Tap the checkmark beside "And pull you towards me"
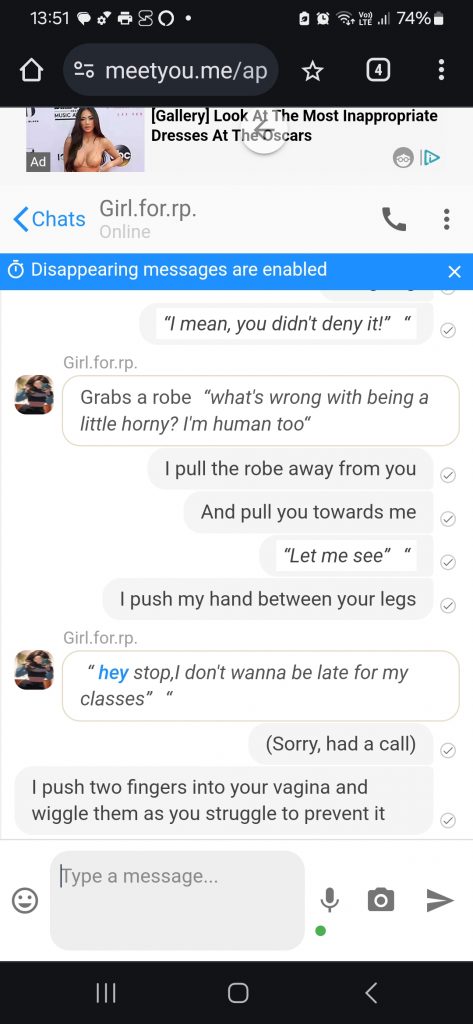This screenshot has width=473, height=1024. pyautogui.click(x=448, y=519)
